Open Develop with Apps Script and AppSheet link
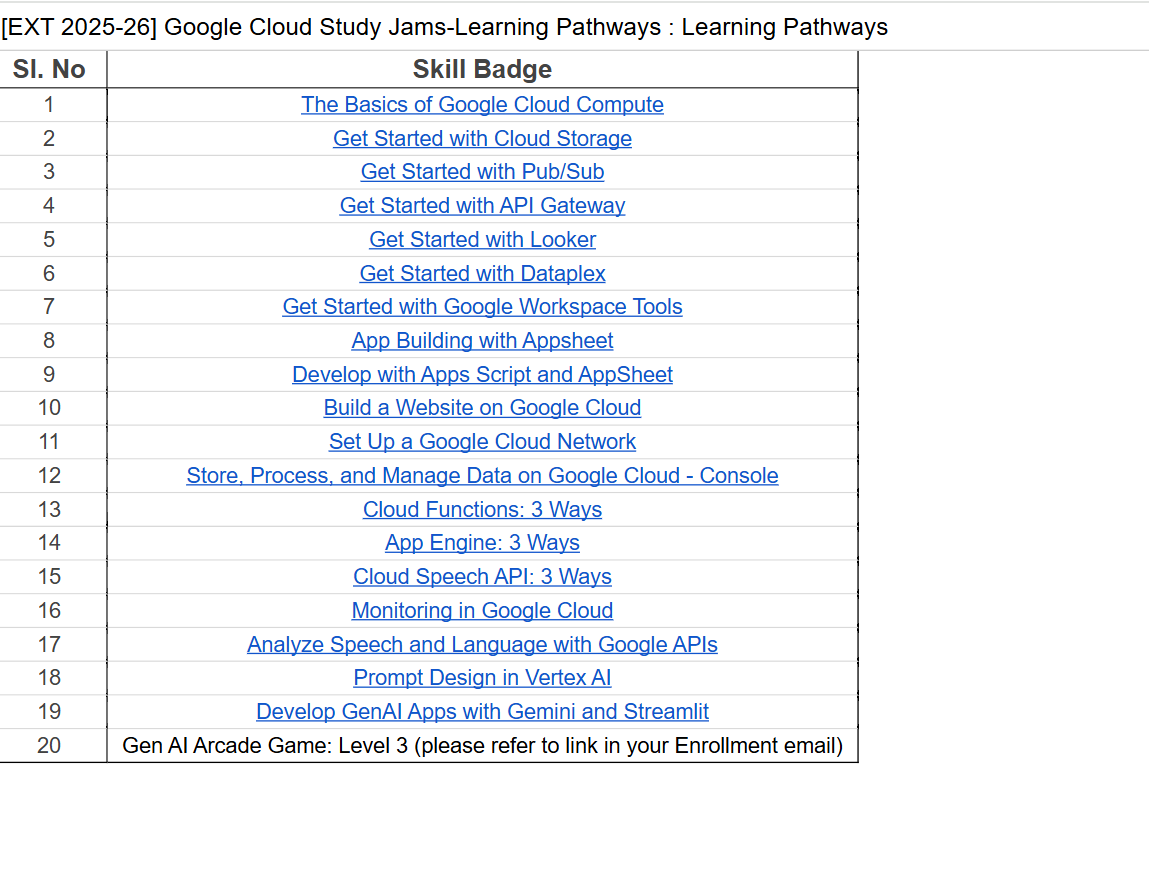Viewport: 1149px width, 878px height. click(483, 374)
